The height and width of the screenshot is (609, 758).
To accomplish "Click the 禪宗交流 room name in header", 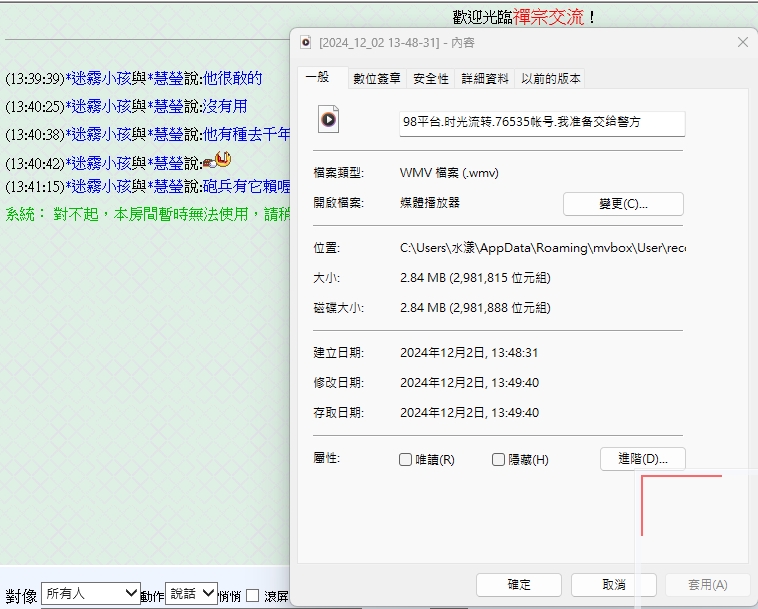I will pyautogui.click(x=548, y=17).
